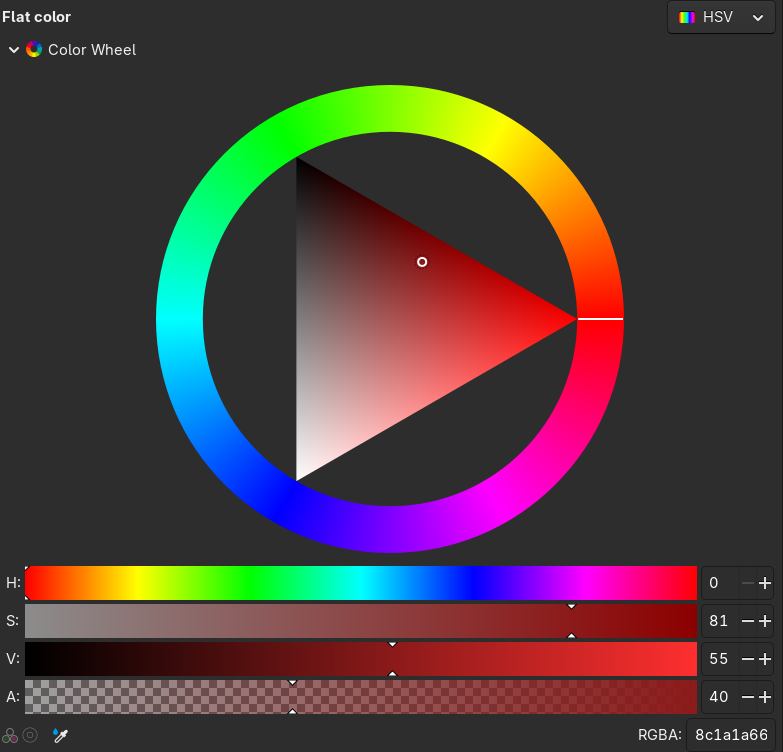
Task: Click the RGBA hex input field
Action: tap(730, 735)
